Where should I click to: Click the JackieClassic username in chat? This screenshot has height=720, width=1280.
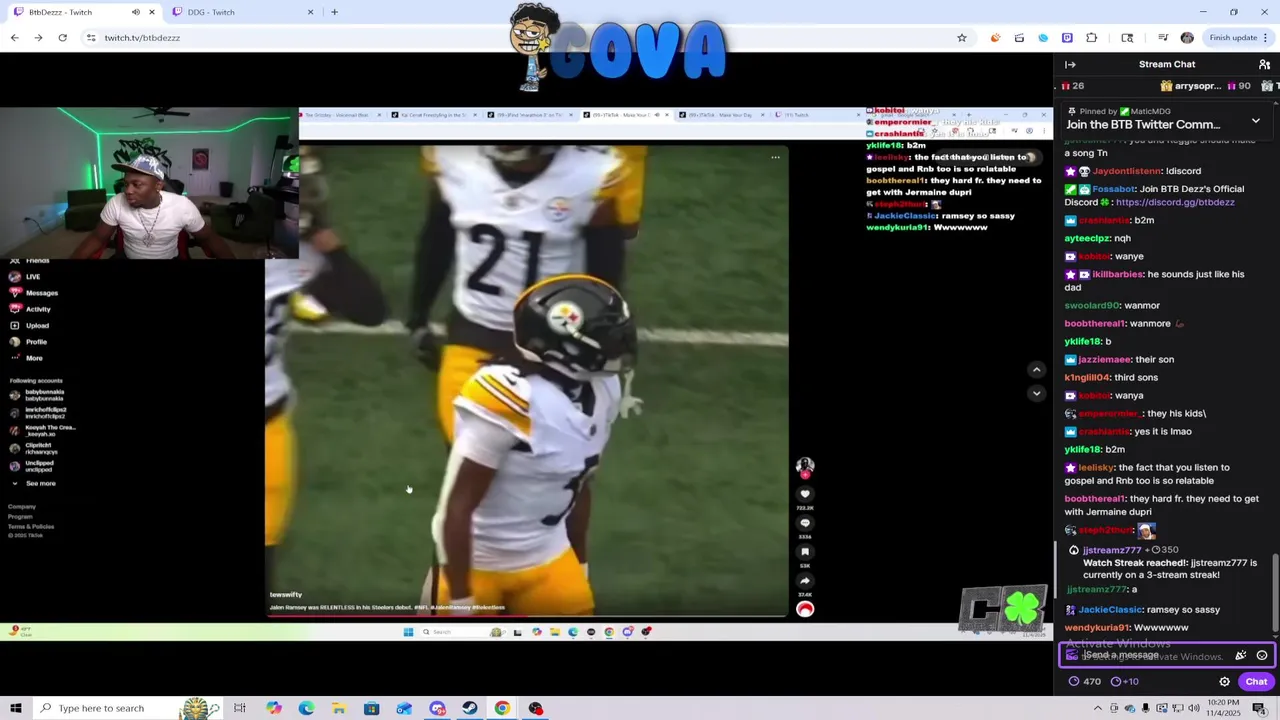click(x=1110, y=609)
